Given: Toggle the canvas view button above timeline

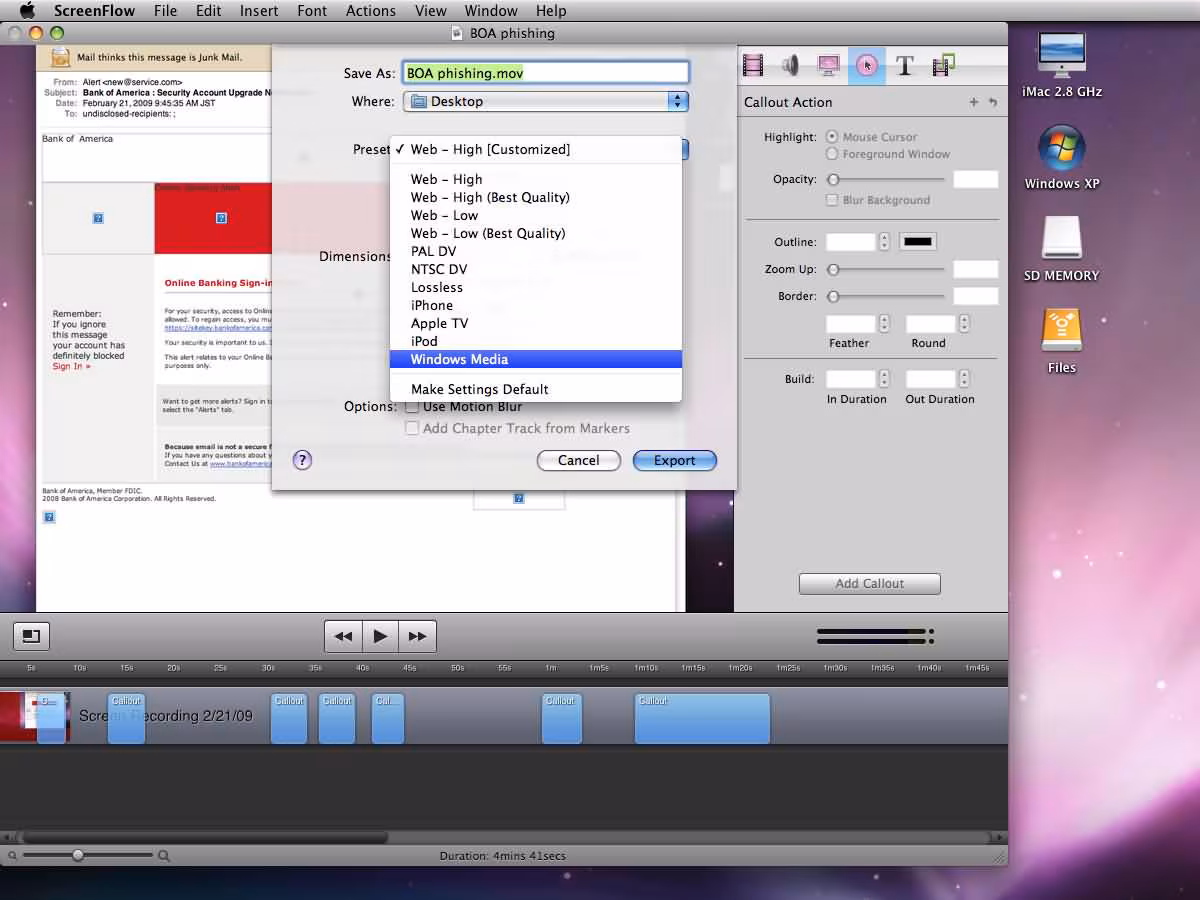Looking at the screenshot, I should point(31,636).
